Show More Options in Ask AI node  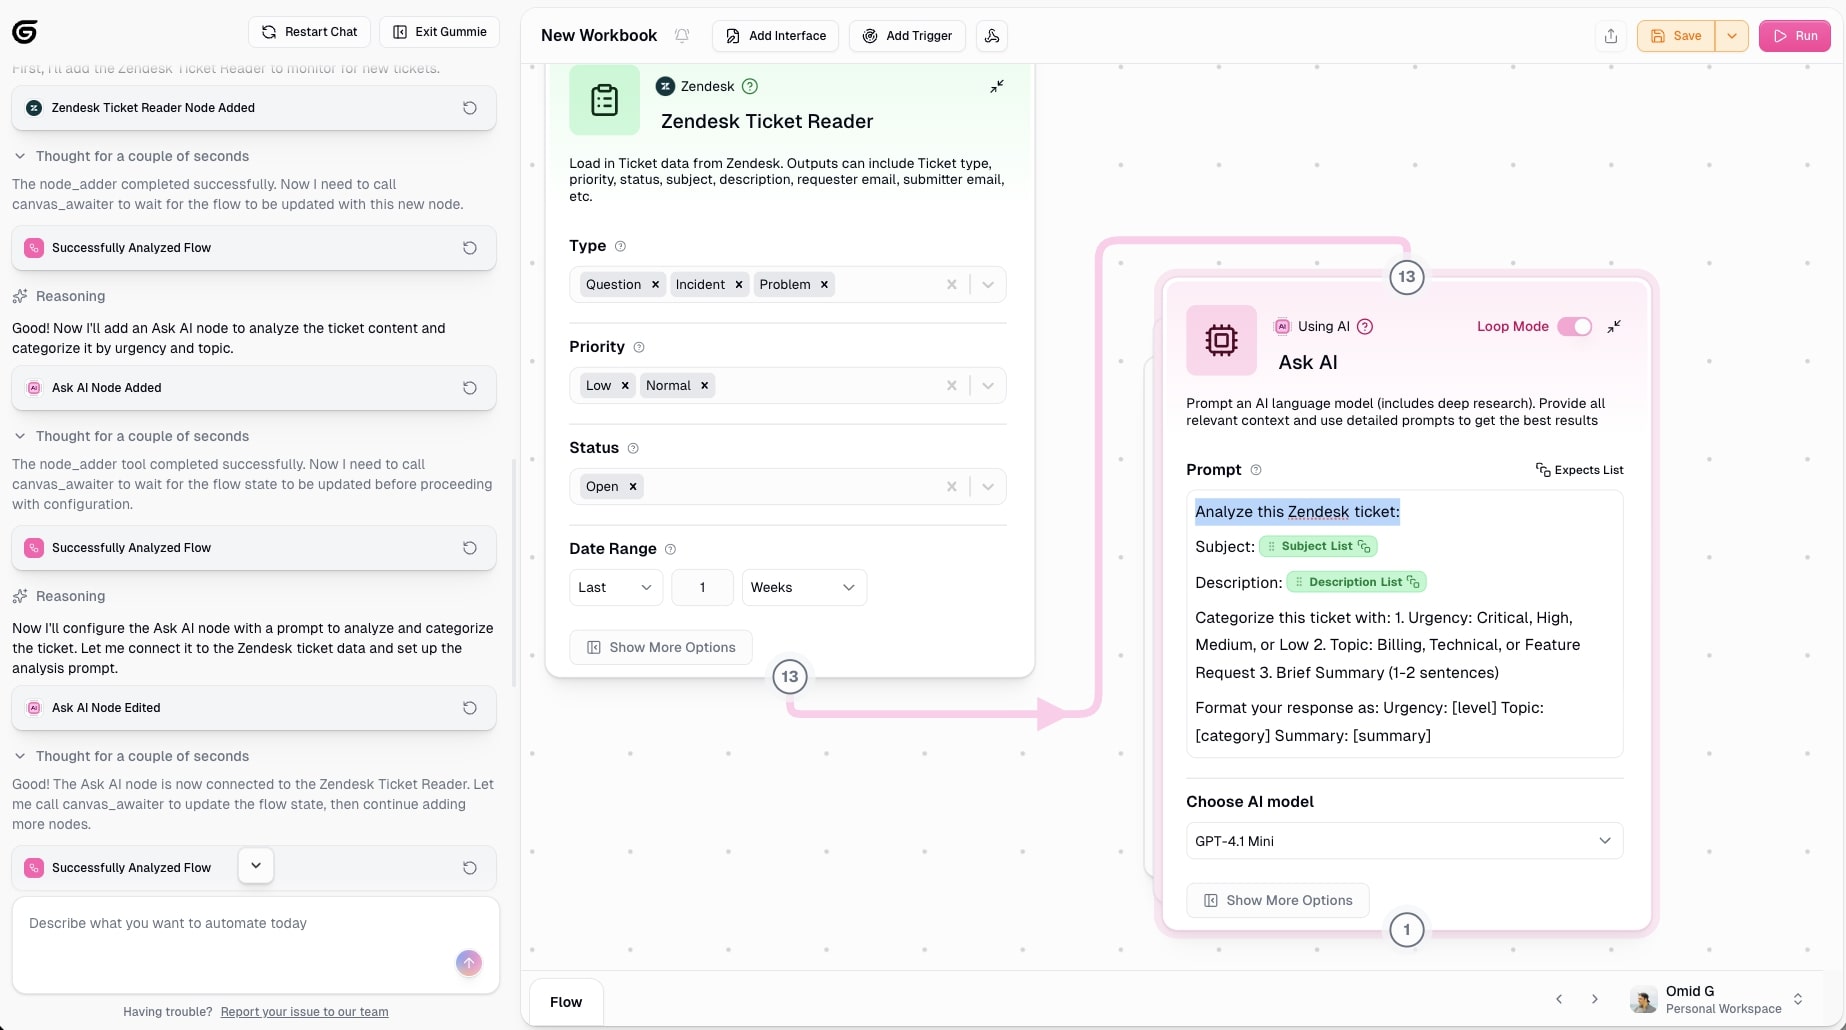pyautogui.click(x=1278, y=901)
